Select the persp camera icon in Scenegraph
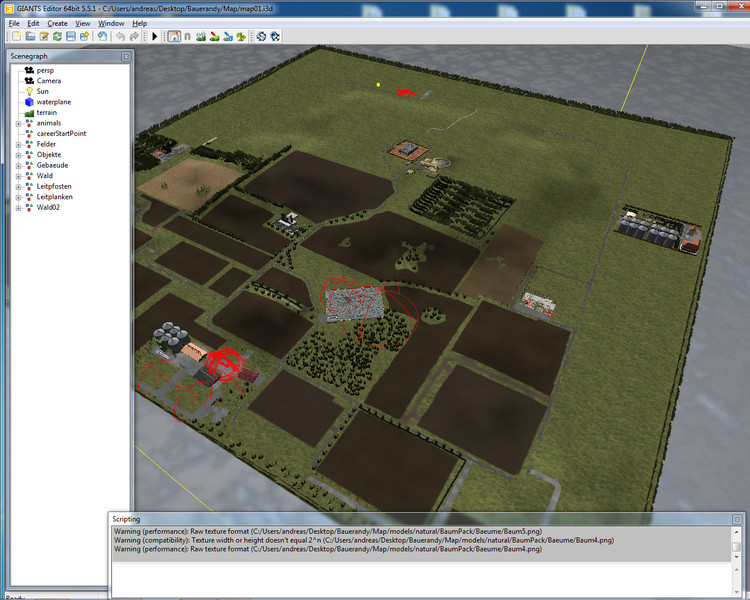 [x=29, y=70]
